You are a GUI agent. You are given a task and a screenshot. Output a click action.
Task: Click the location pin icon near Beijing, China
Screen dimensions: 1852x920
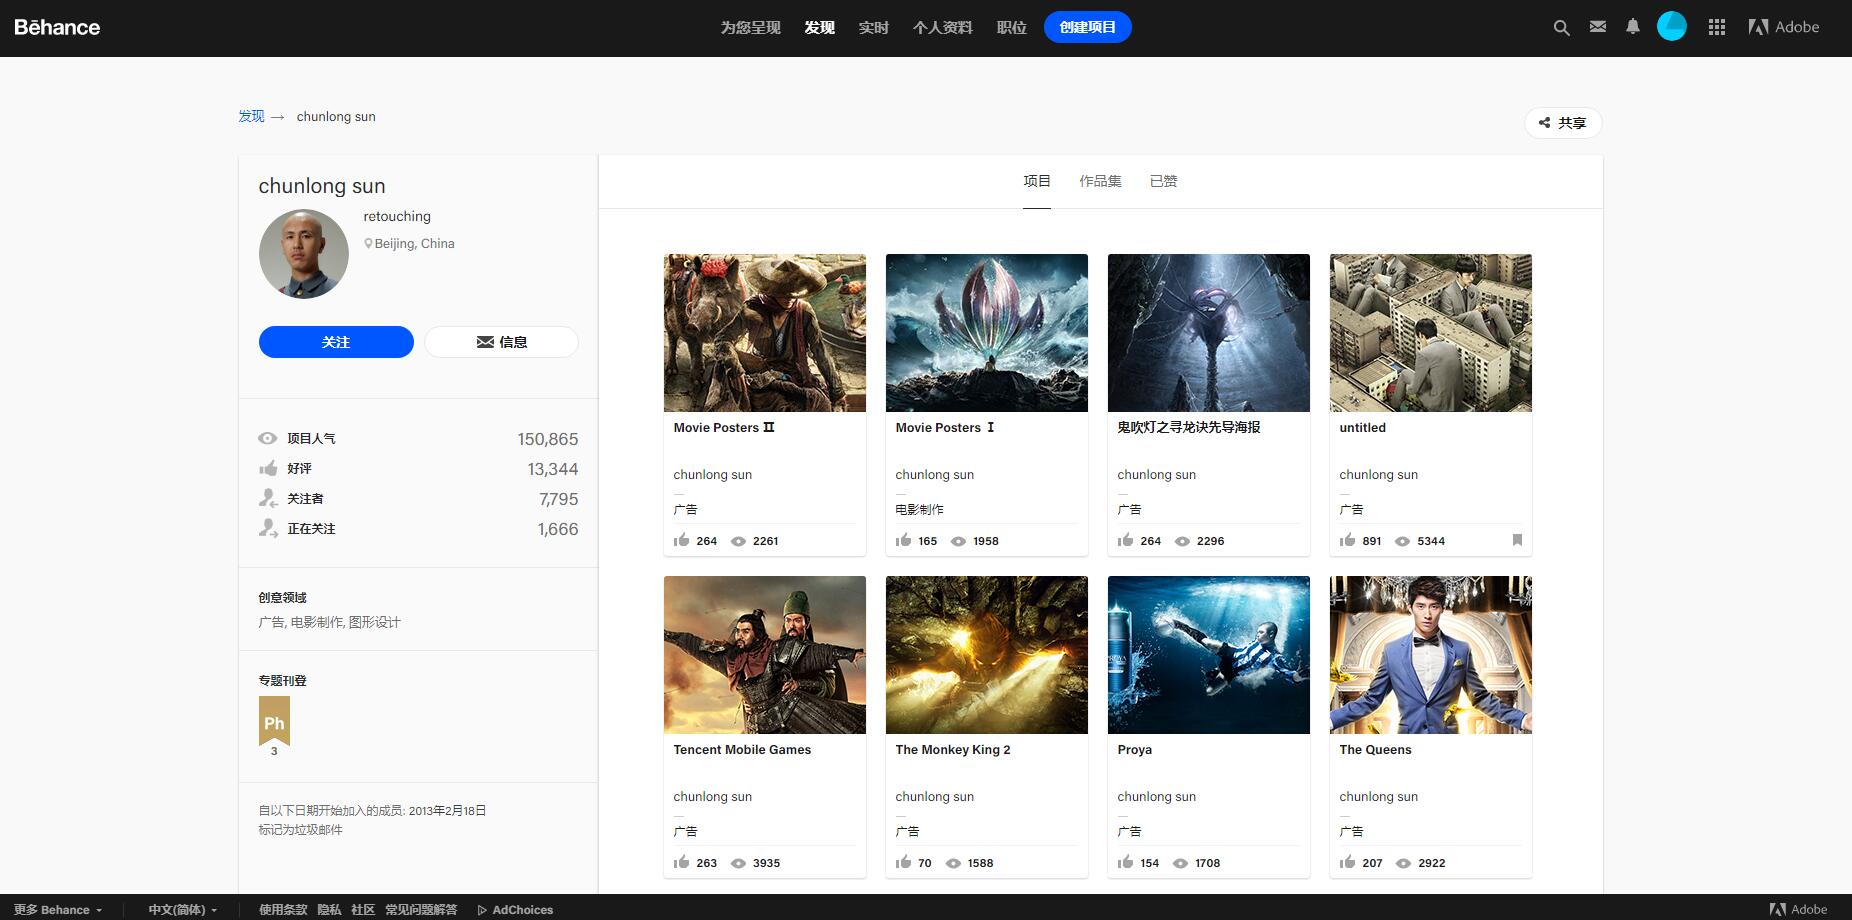tap(368, 243)
